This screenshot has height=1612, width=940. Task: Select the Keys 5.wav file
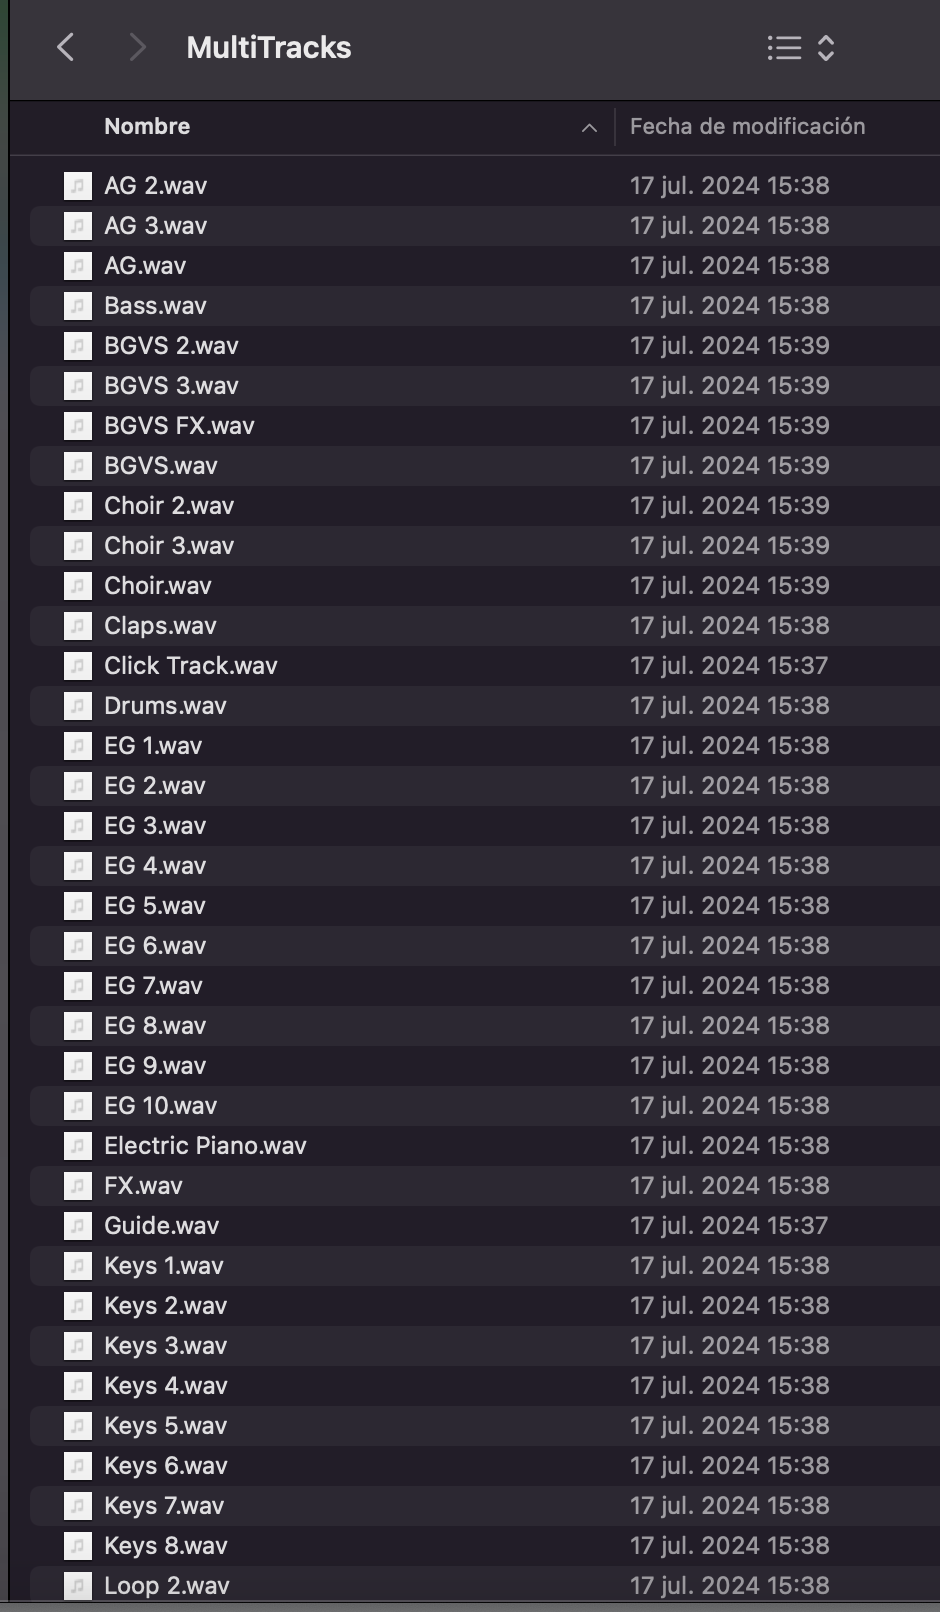[165, 1426]
